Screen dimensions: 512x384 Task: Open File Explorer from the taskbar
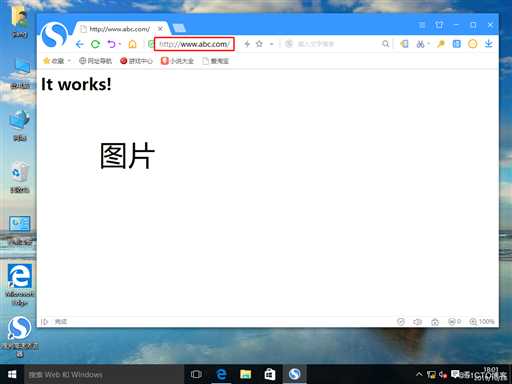[x=246, y=374]
